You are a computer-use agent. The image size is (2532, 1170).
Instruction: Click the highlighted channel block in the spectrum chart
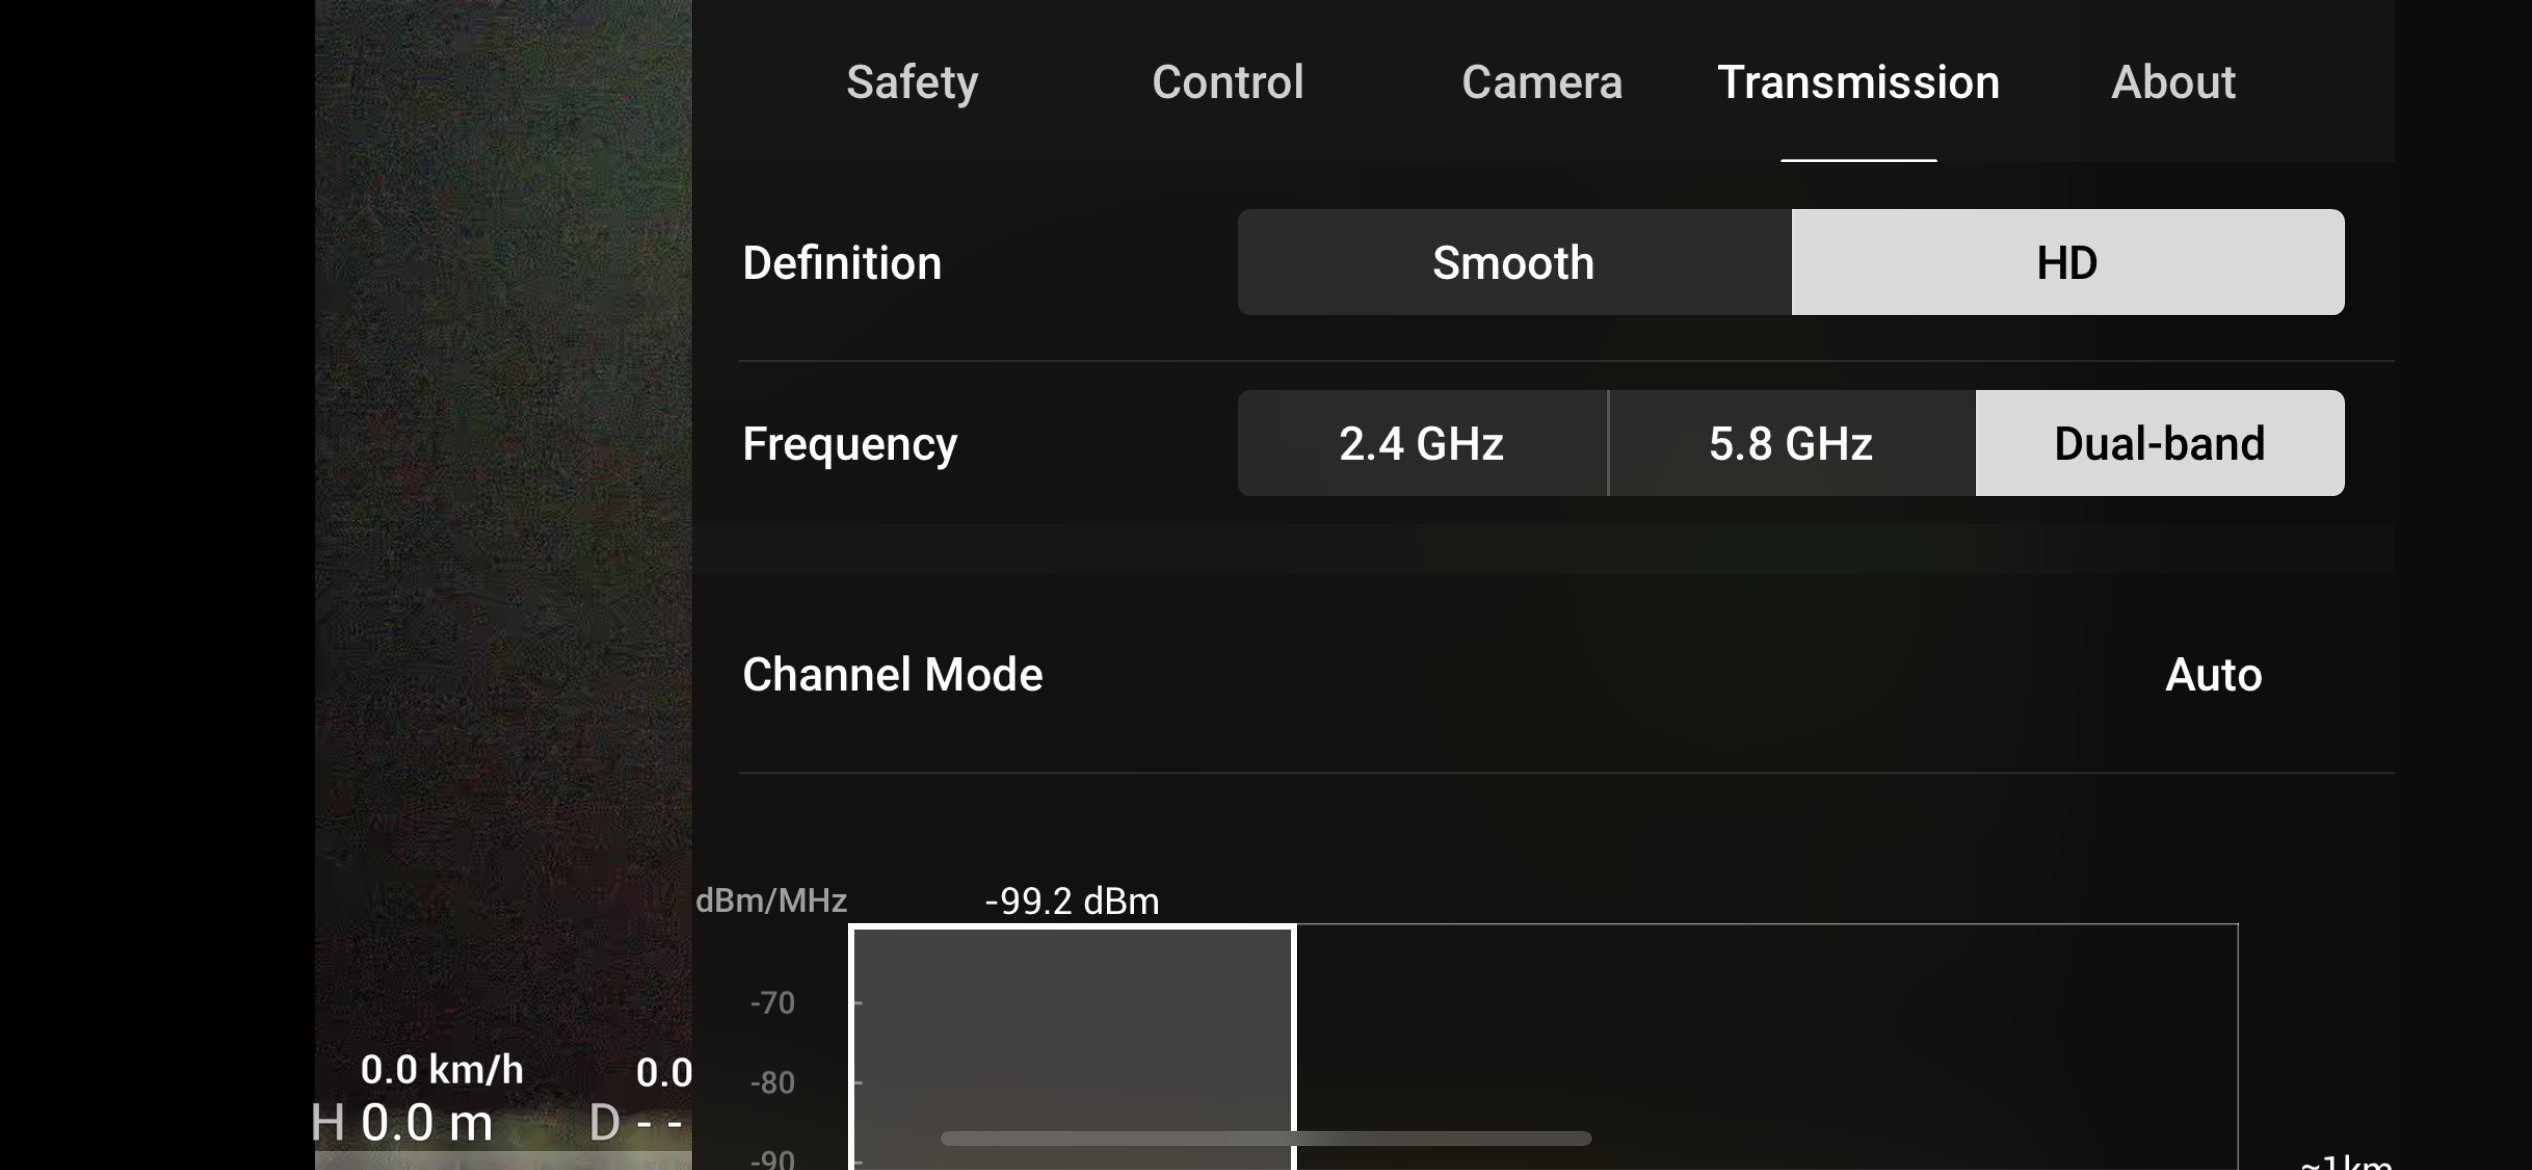pyautogui.click(x=1071, y=1030)
